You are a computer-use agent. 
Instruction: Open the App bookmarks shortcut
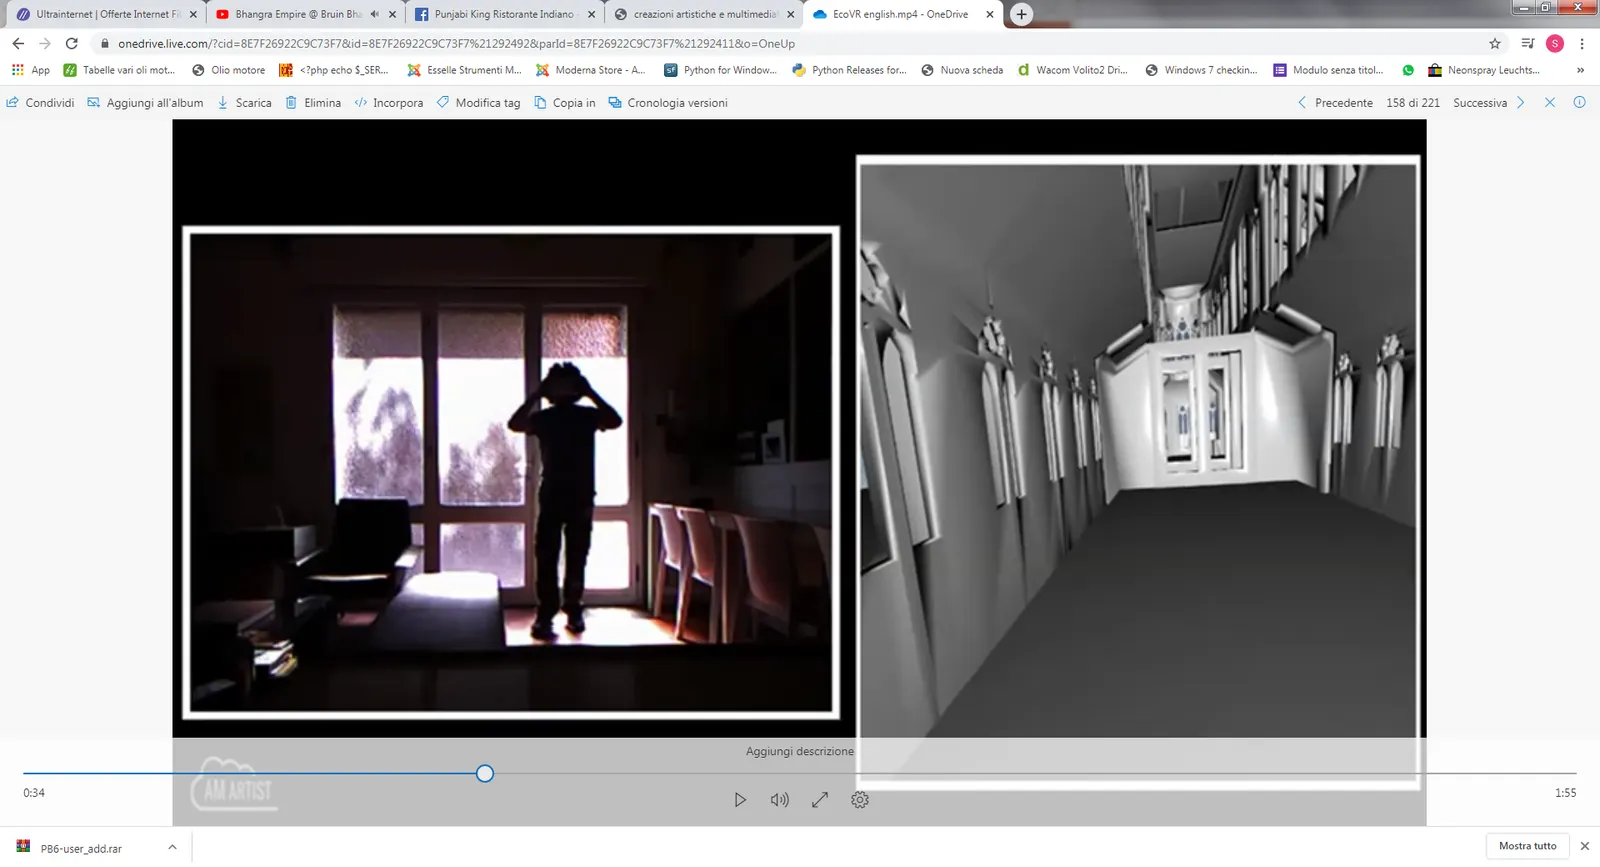coord(31,70)
